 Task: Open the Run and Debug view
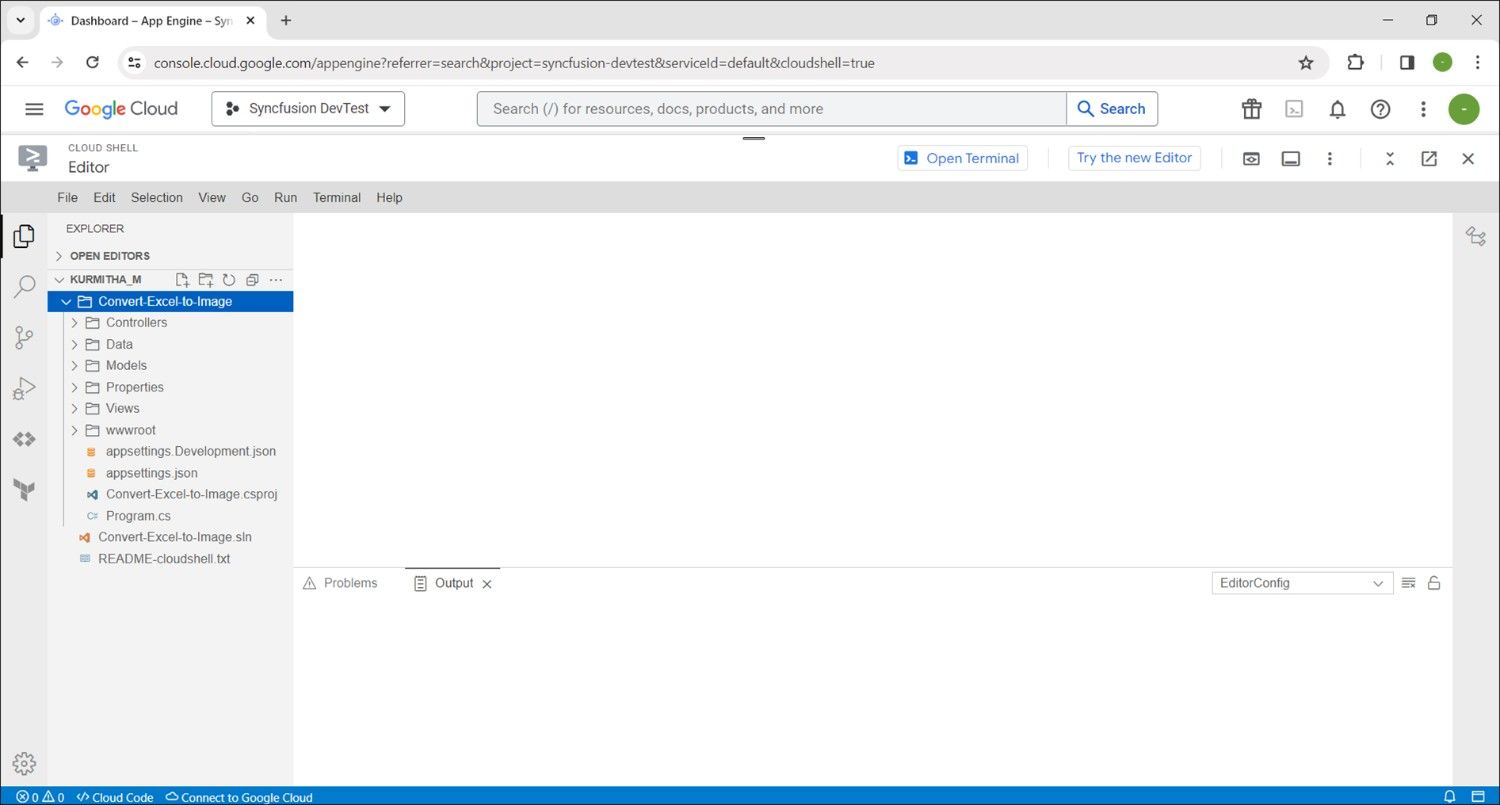point(24,388)
